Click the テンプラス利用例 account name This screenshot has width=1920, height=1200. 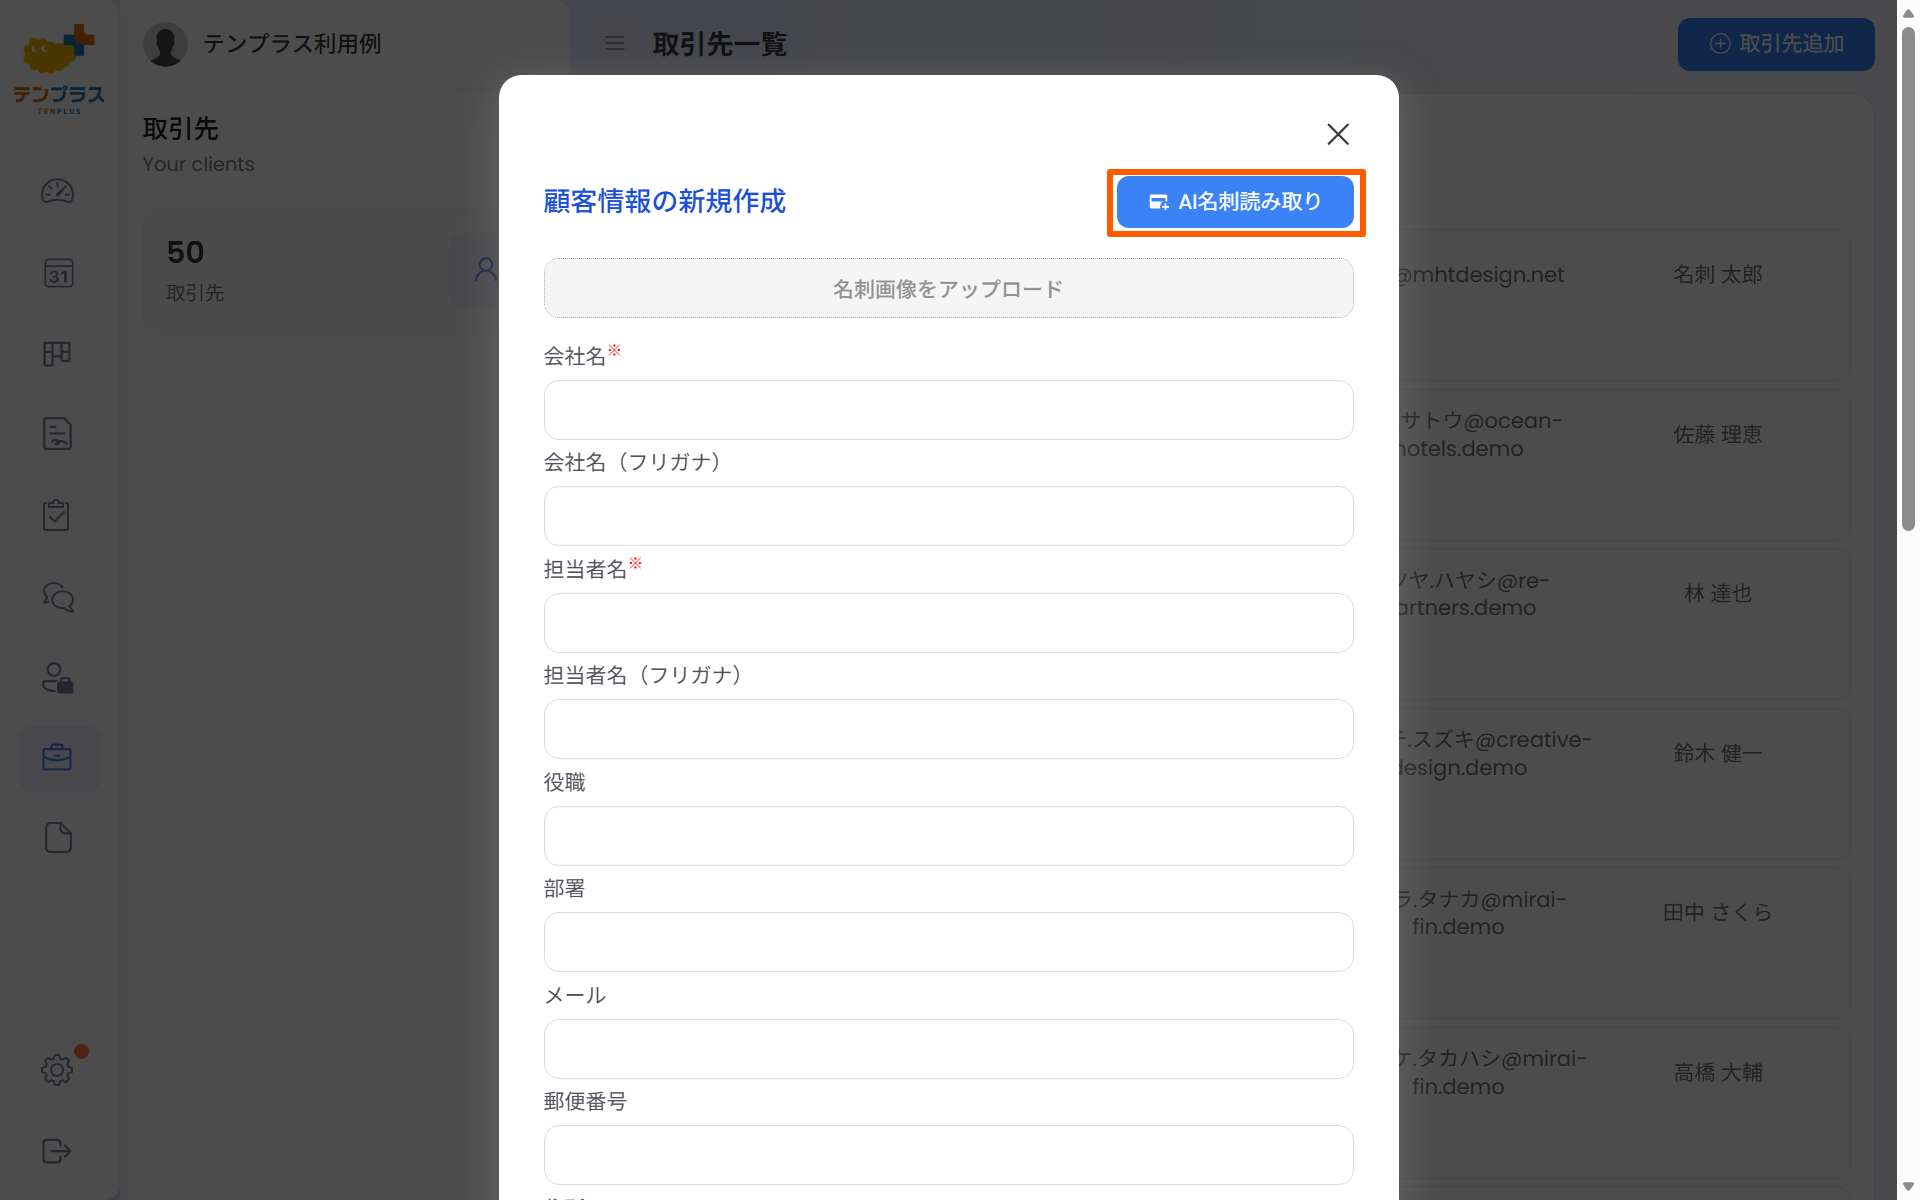[292, 44]
